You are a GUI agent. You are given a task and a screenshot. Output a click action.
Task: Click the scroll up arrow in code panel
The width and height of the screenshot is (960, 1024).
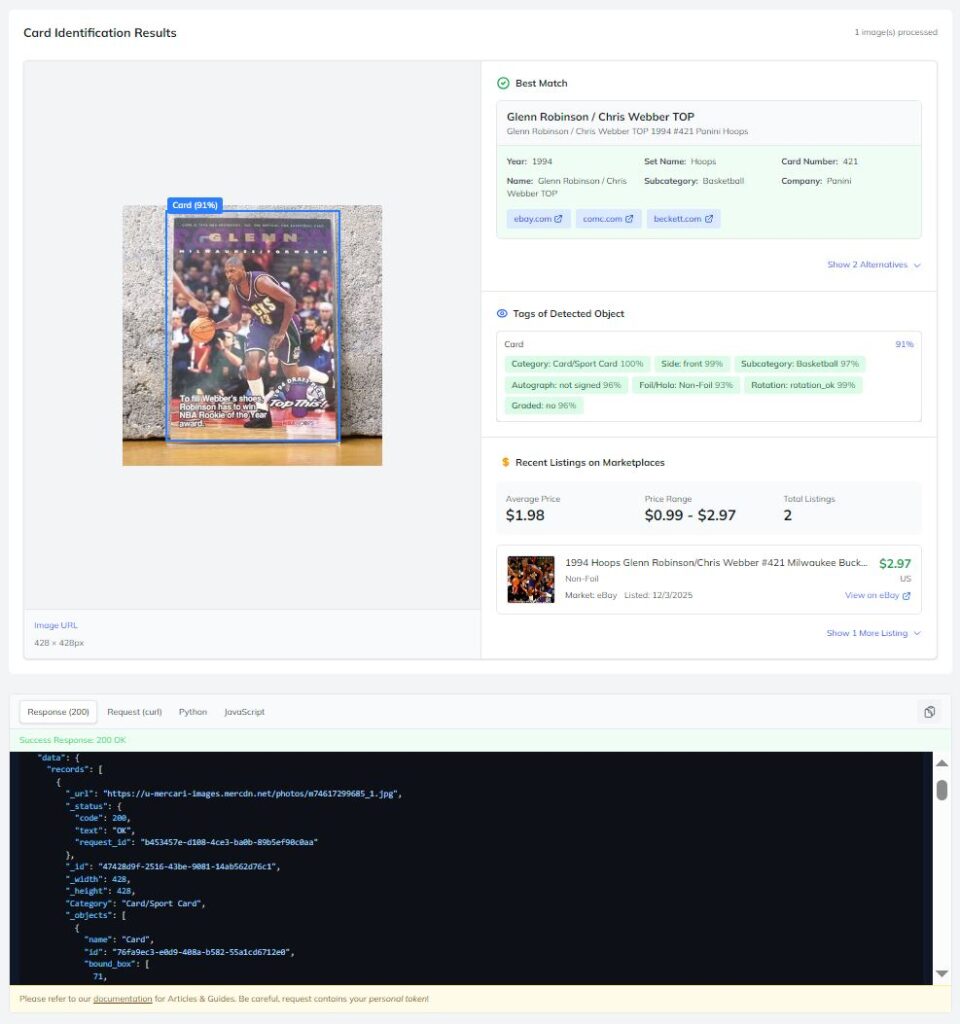(x=941, y=764)
